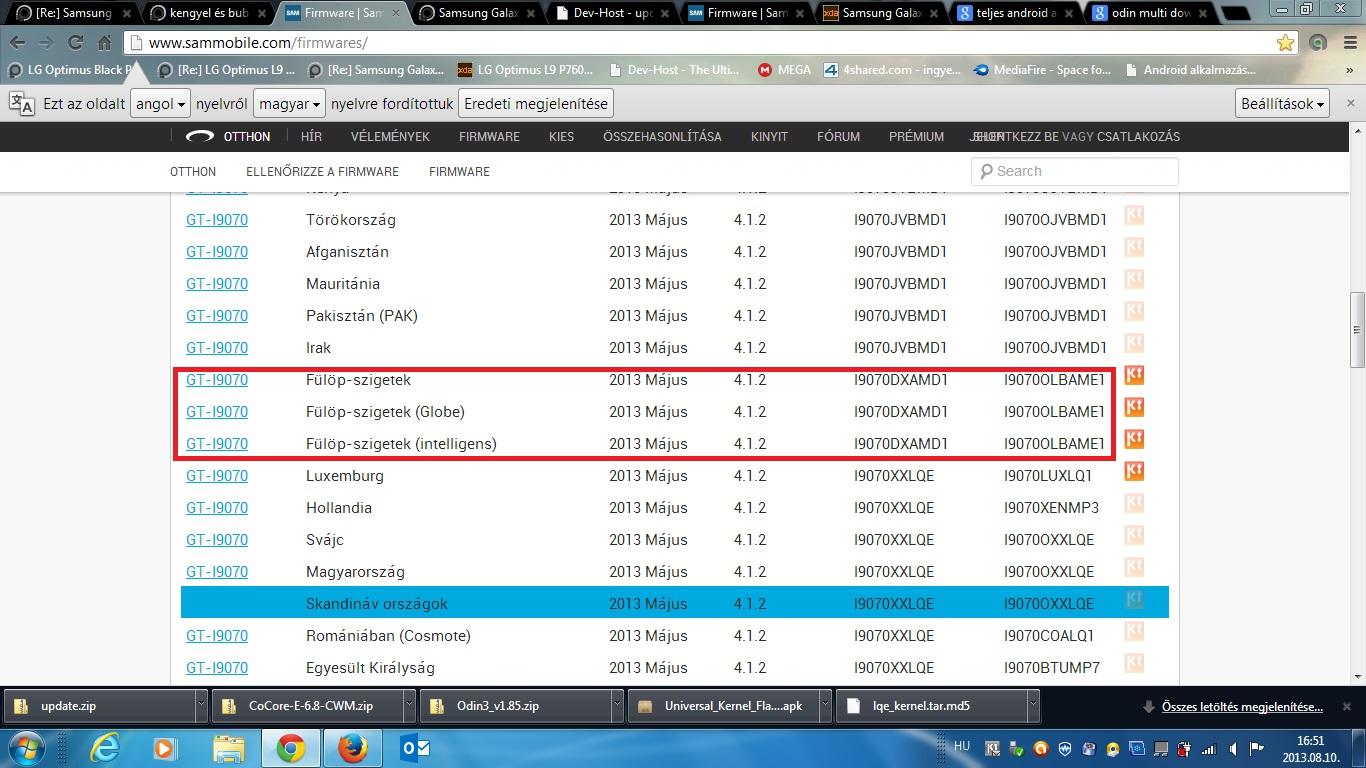Click the Kies icon in Irak row
The height and width of the screenshot is (768, 1366).
coord(1134,343)
